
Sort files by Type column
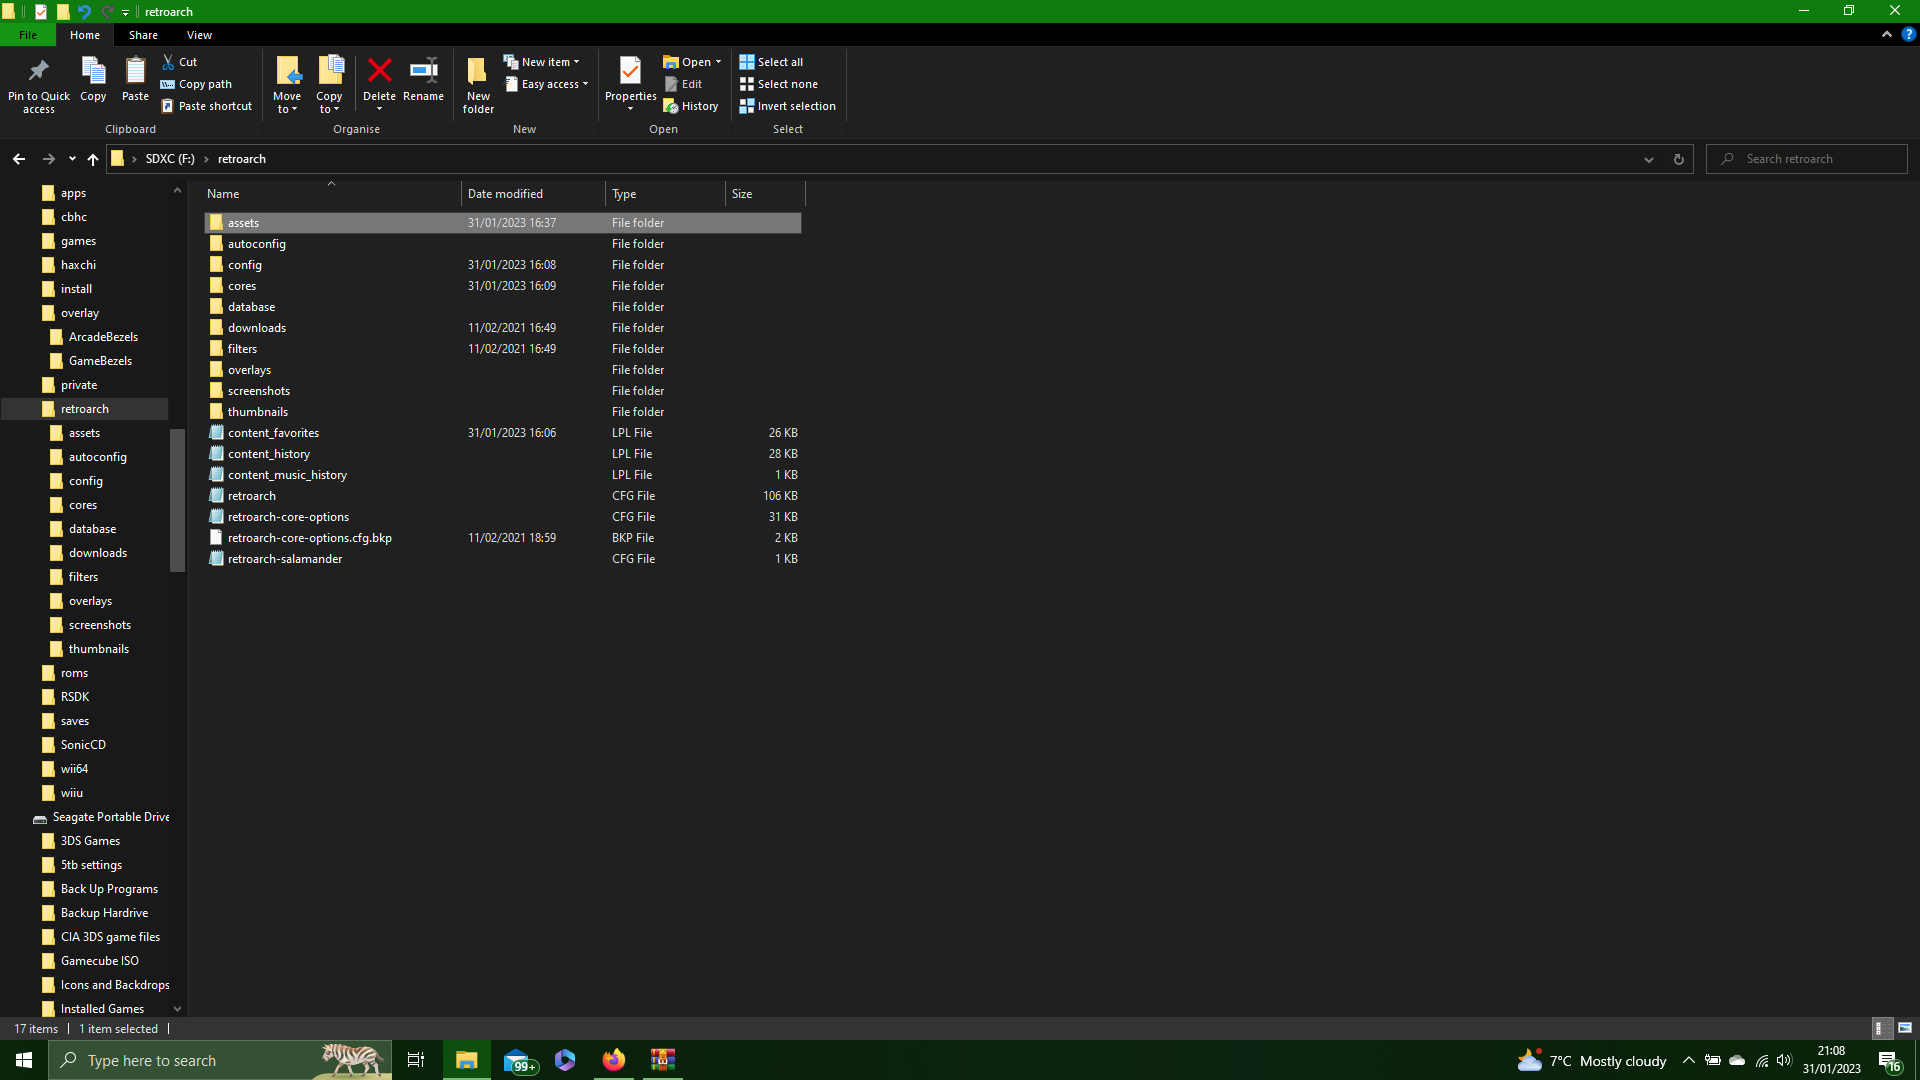point(665,194)
